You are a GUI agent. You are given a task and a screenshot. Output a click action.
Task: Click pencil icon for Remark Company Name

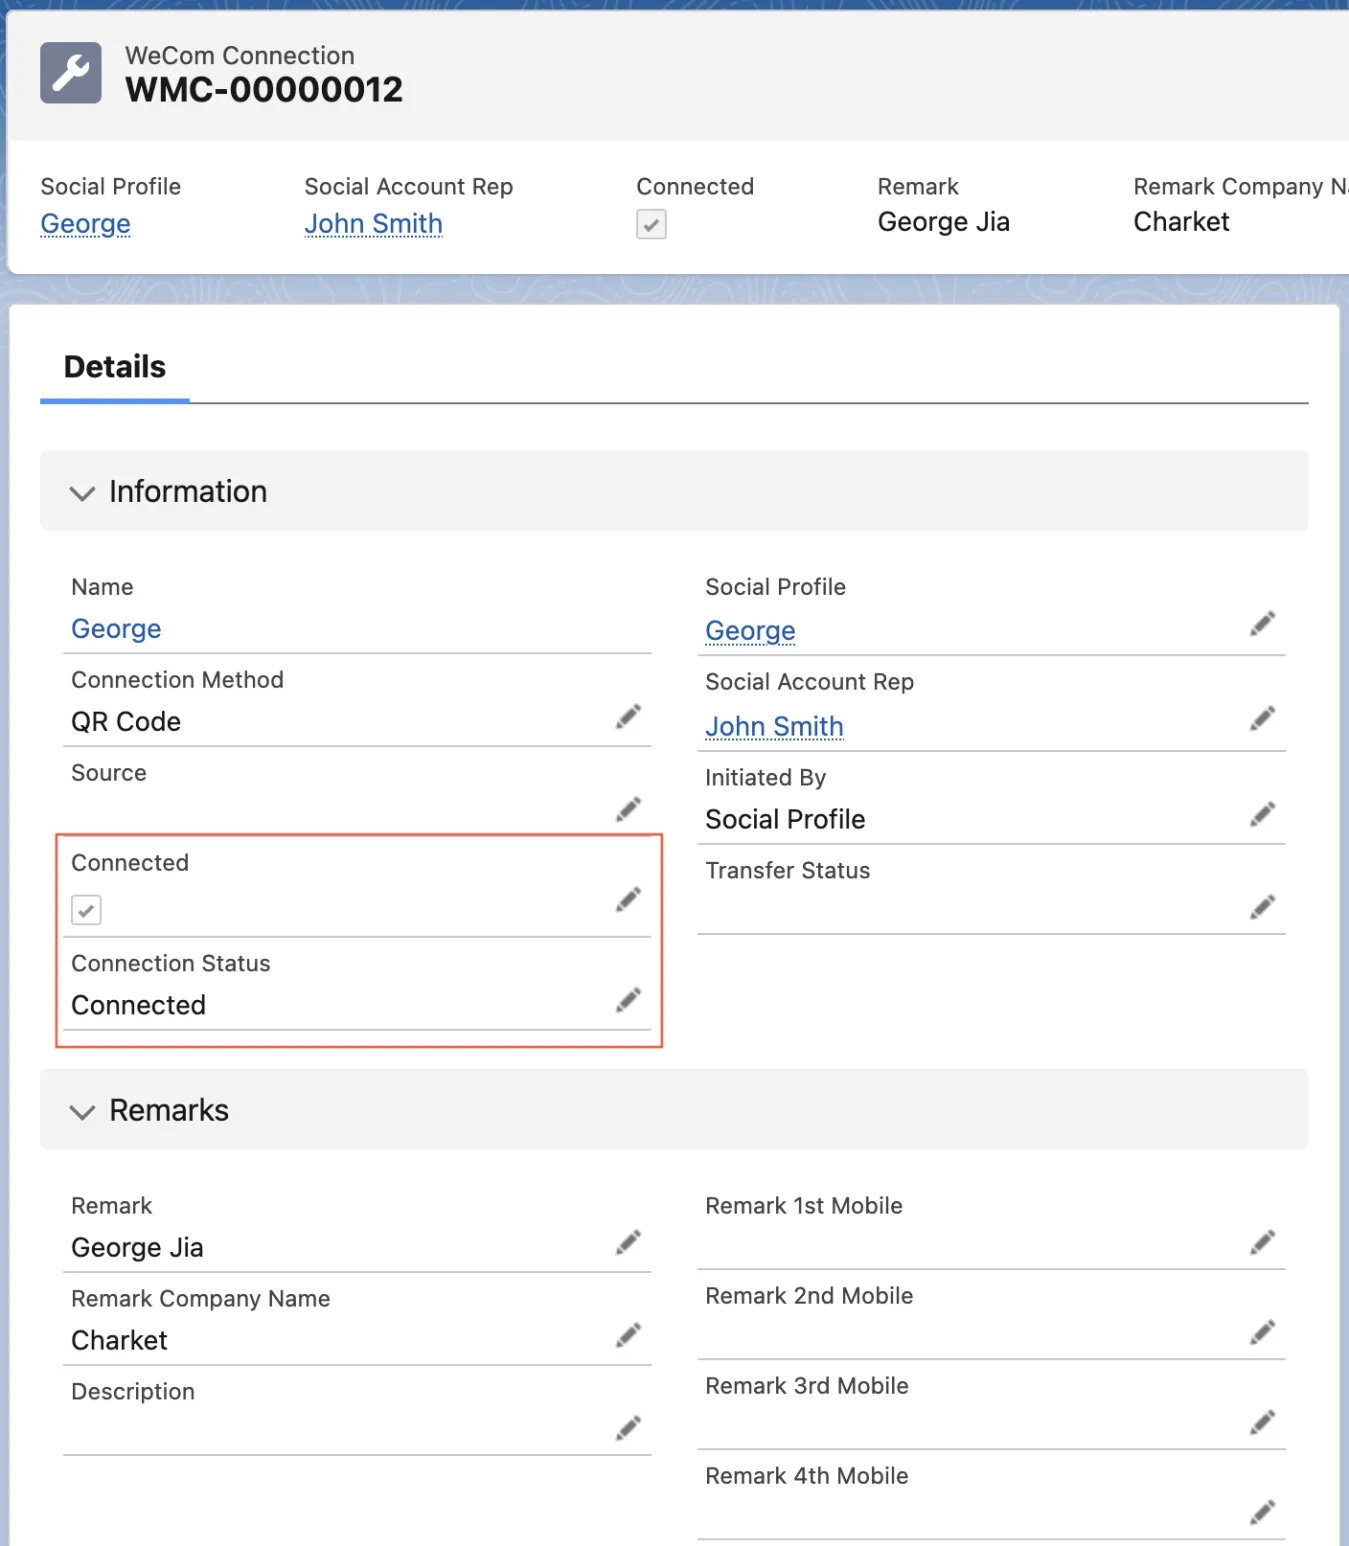pyautogui.click(x=628, y=1335)
